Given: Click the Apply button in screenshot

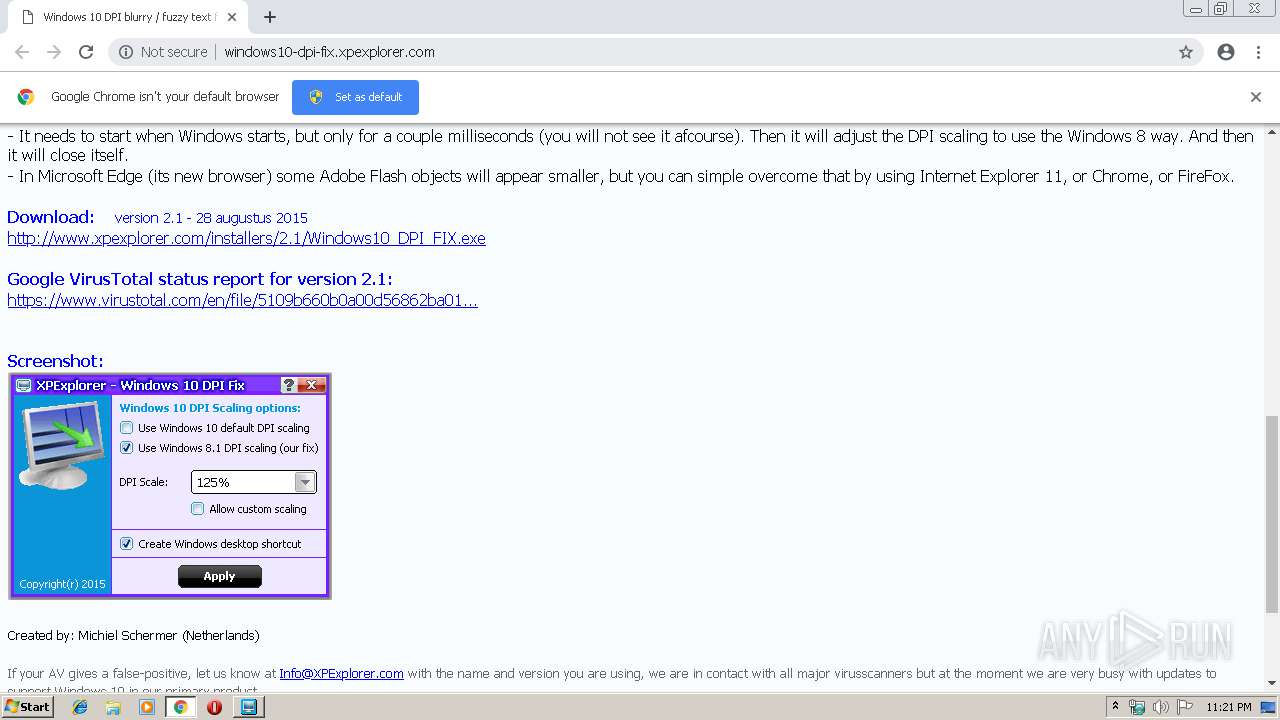Looking at the screenshot, I should 220,576.
